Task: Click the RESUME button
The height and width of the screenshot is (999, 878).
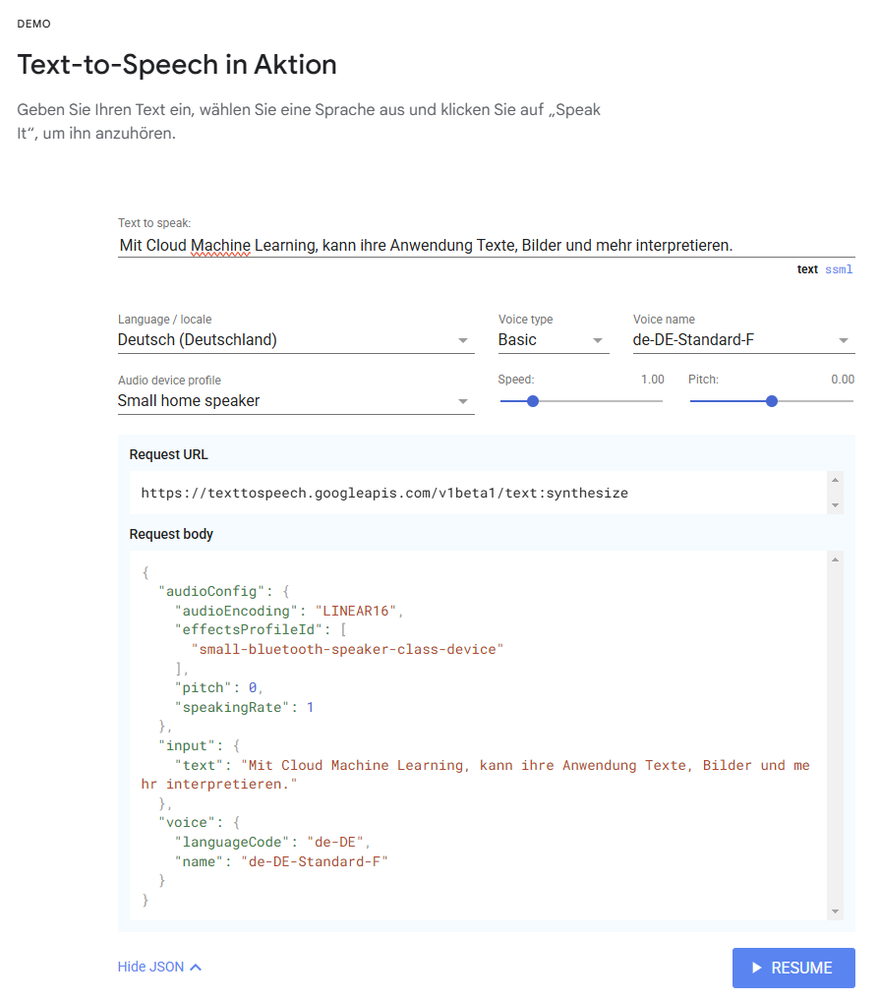Action: pos(793,968)
